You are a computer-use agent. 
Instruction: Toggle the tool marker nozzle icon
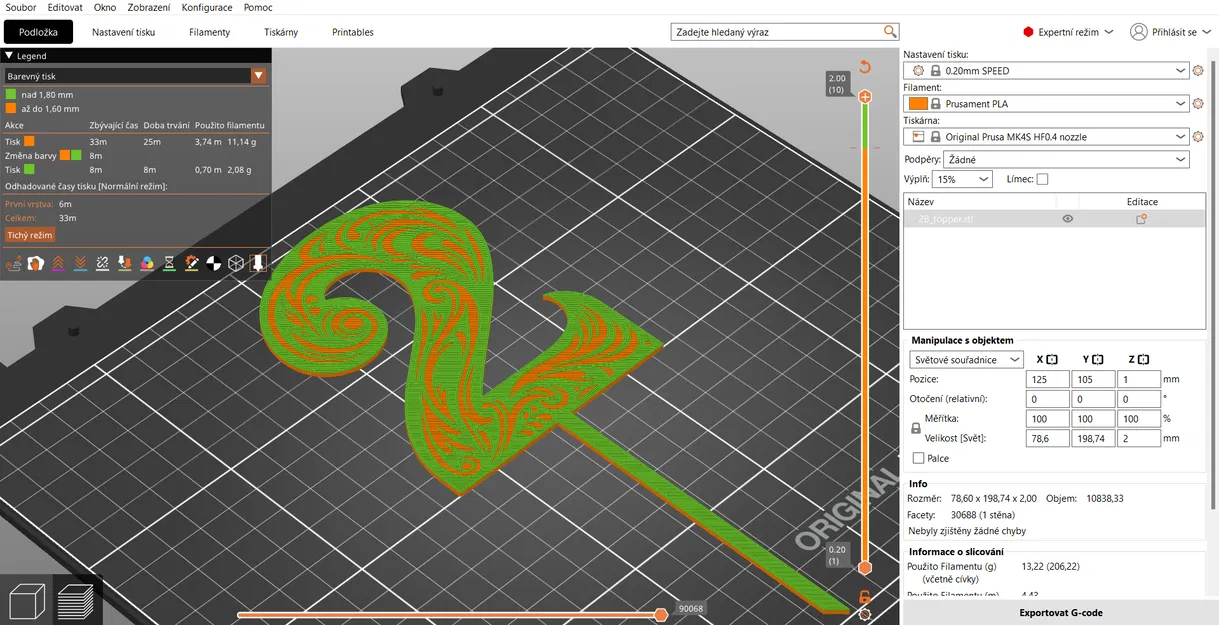point(257,263)
